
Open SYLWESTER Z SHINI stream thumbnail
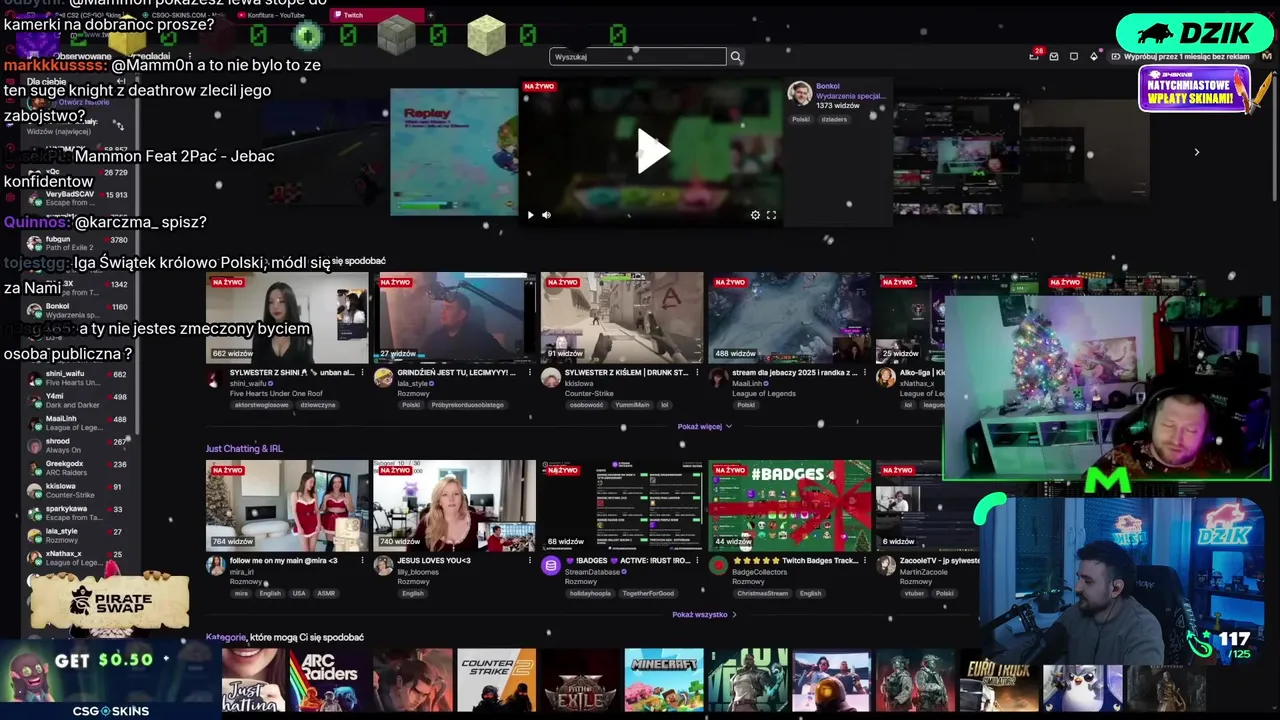[x=287, y=317]
